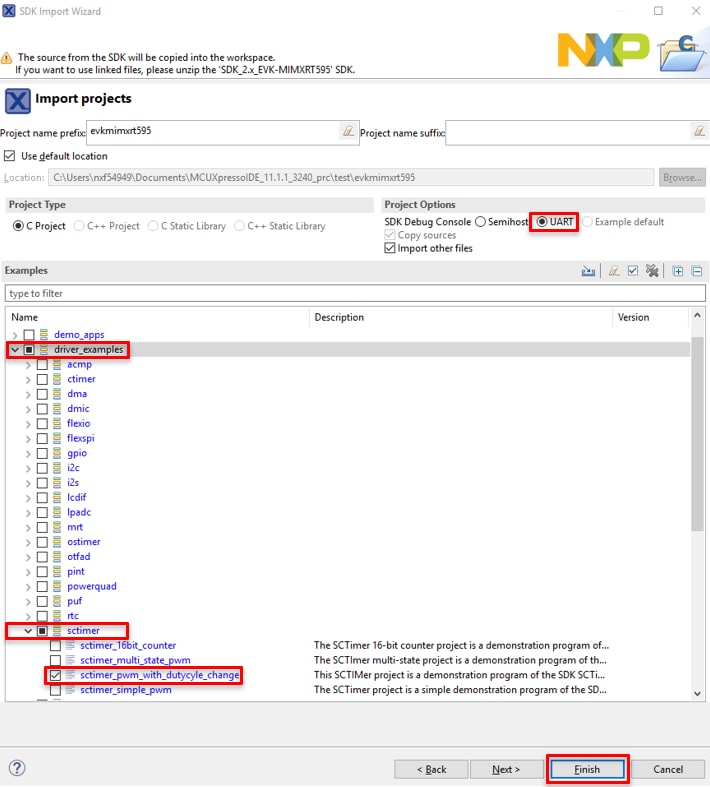Go back with the Back button

(x=431, y=769)
